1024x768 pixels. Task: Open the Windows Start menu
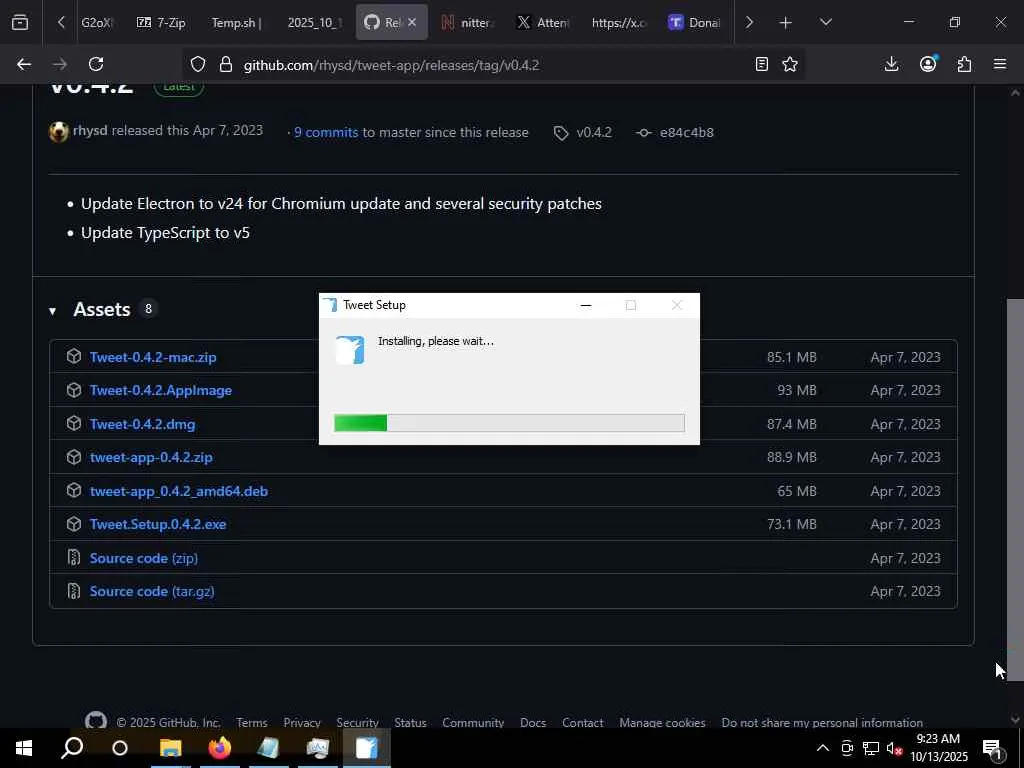[x=24, y=748]
